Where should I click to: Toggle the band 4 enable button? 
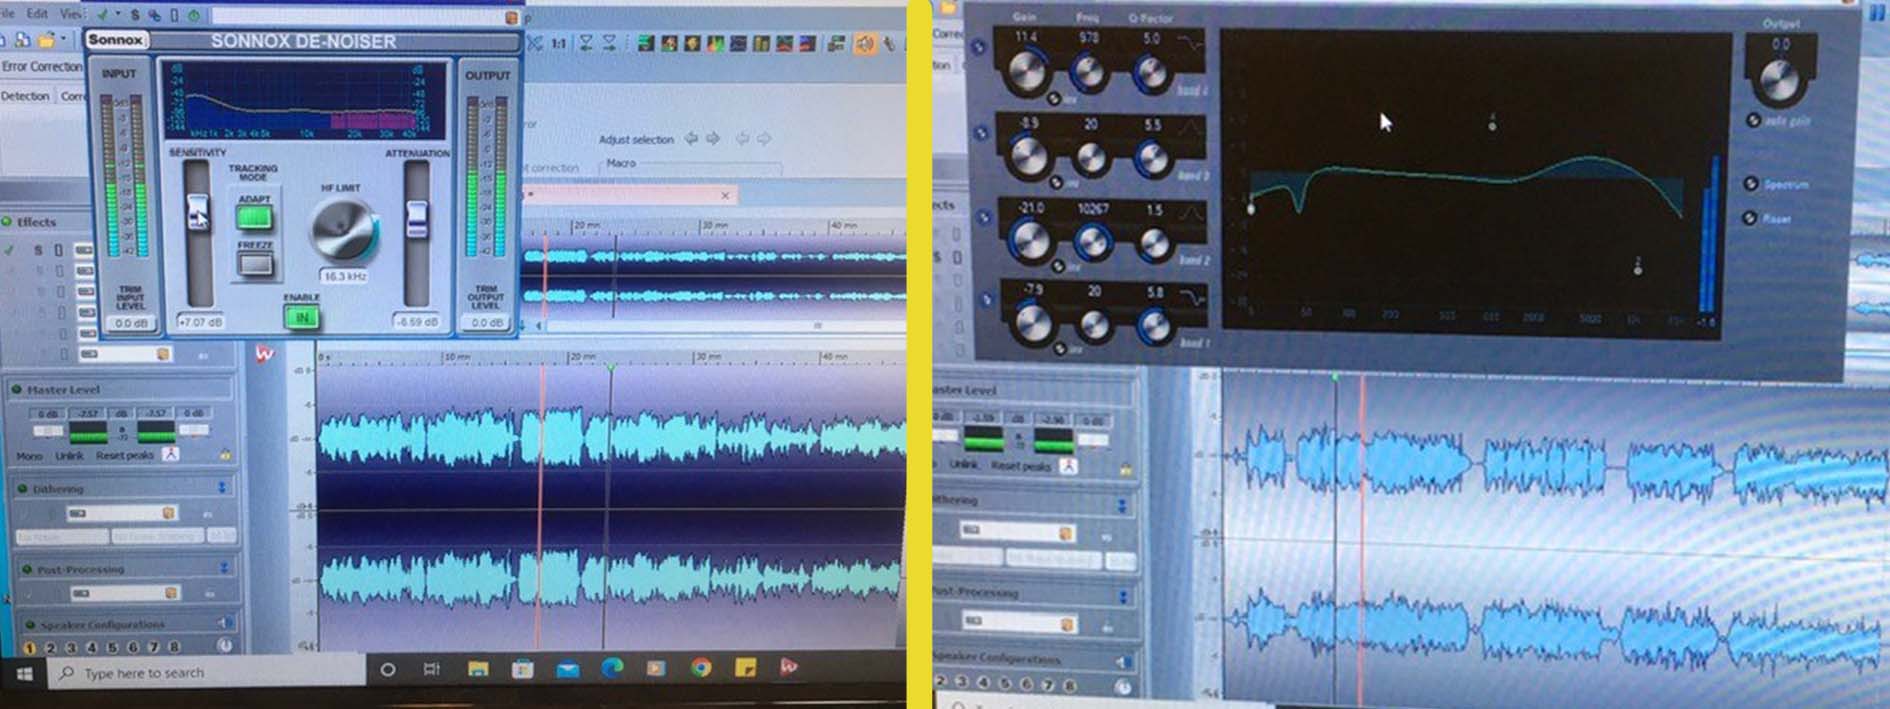click(979, 47)
